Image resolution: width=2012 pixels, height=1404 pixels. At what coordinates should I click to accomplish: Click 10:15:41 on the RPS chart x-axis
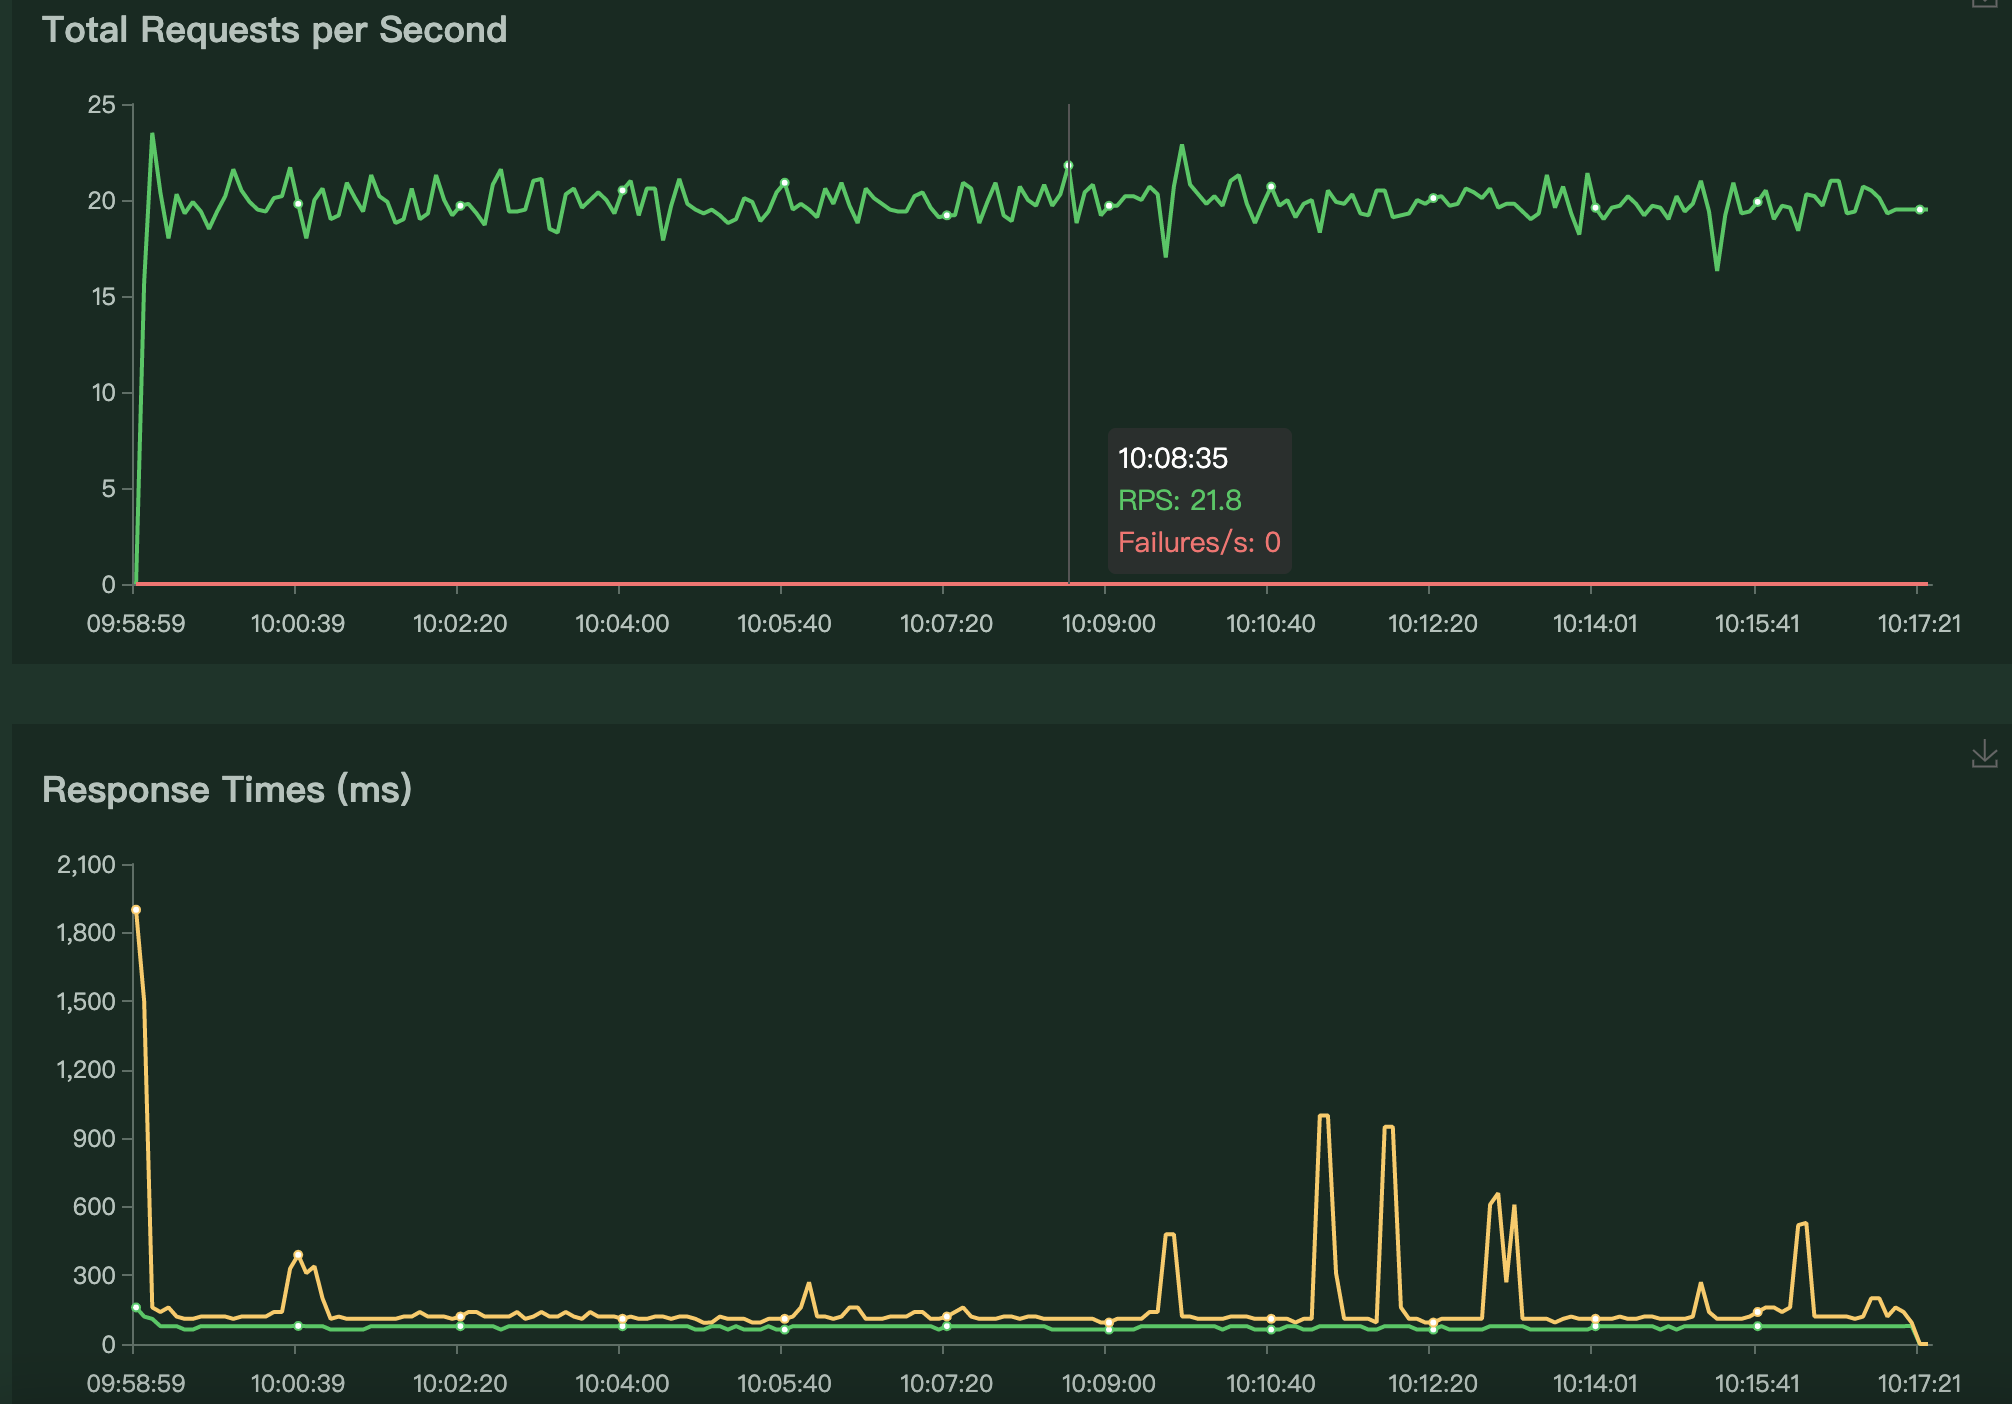(1757, 624)
